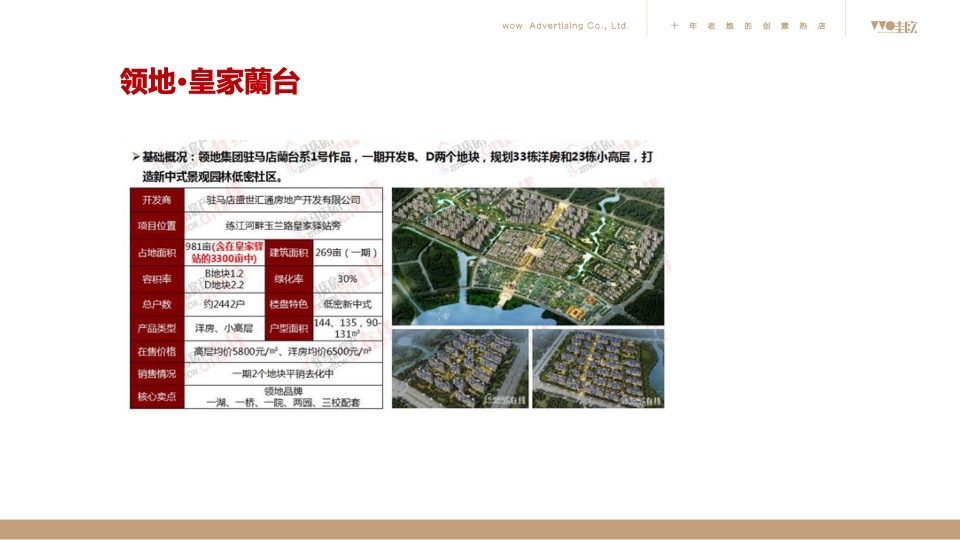This screenshot has width=960, height=540.
Task: Click the wow Advertising Co., Ltd. header text
Action: (x=565, y=26)
